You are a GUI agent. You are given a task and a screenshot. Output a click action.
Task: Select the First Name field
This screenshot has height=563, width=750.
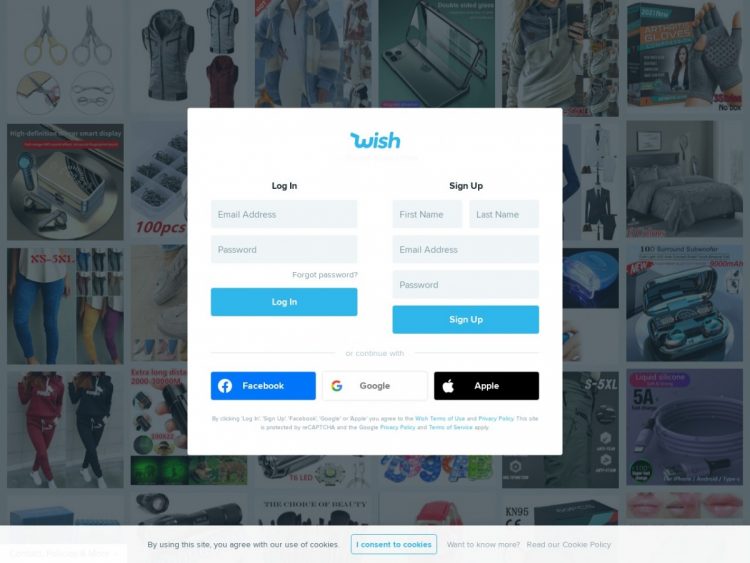pyautogui.click(x=427, y=214)
